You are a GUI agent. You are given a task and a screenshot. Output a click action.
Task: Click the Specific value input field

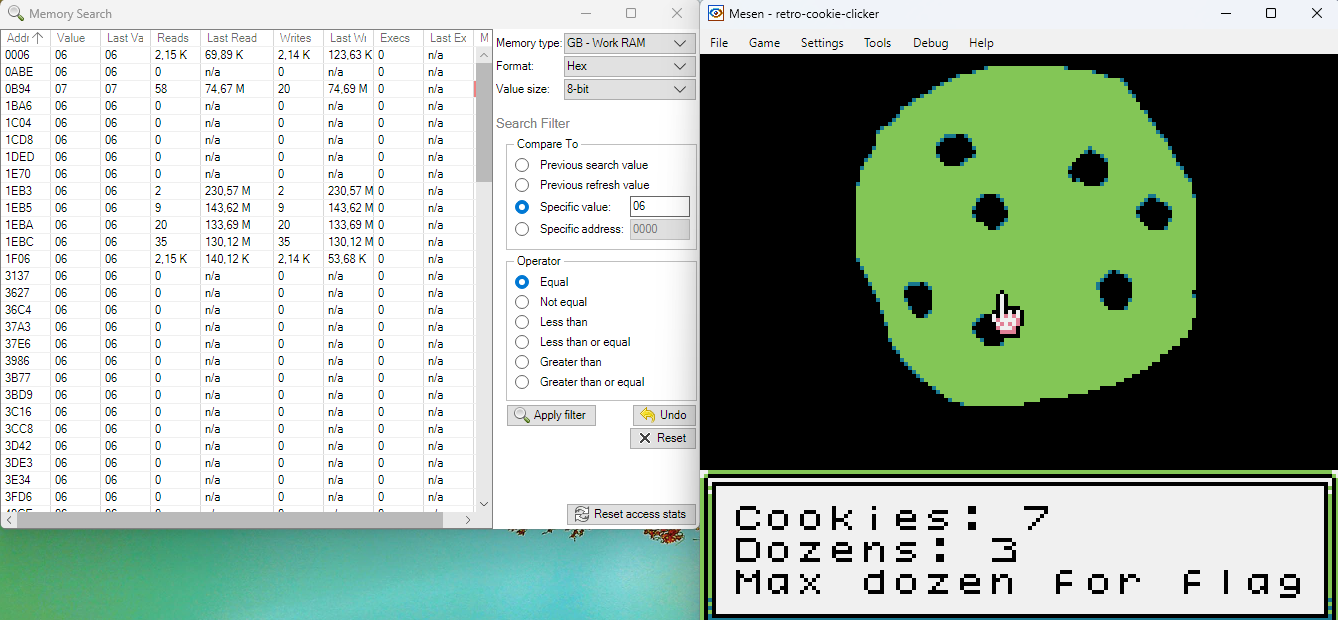(x=659, y=207)
